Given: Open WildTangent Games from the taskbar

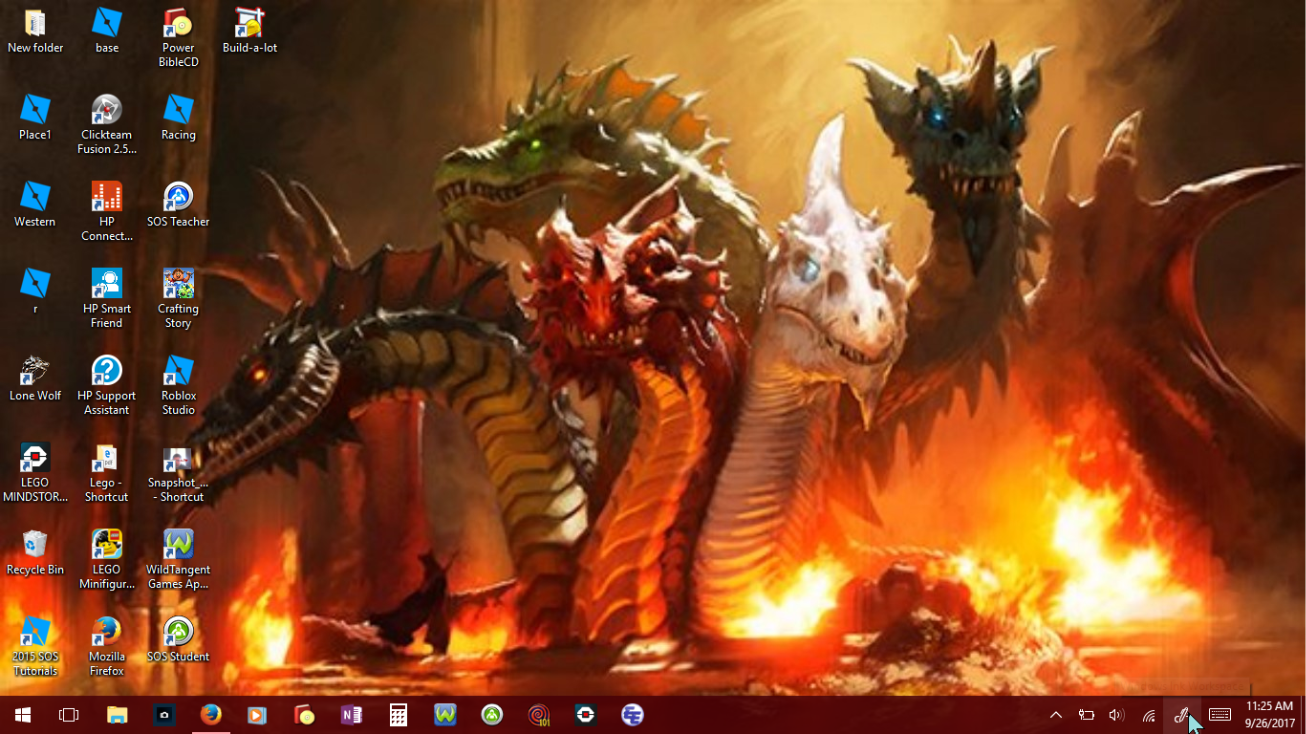Looking at the screenshot, I should (445, 715).
